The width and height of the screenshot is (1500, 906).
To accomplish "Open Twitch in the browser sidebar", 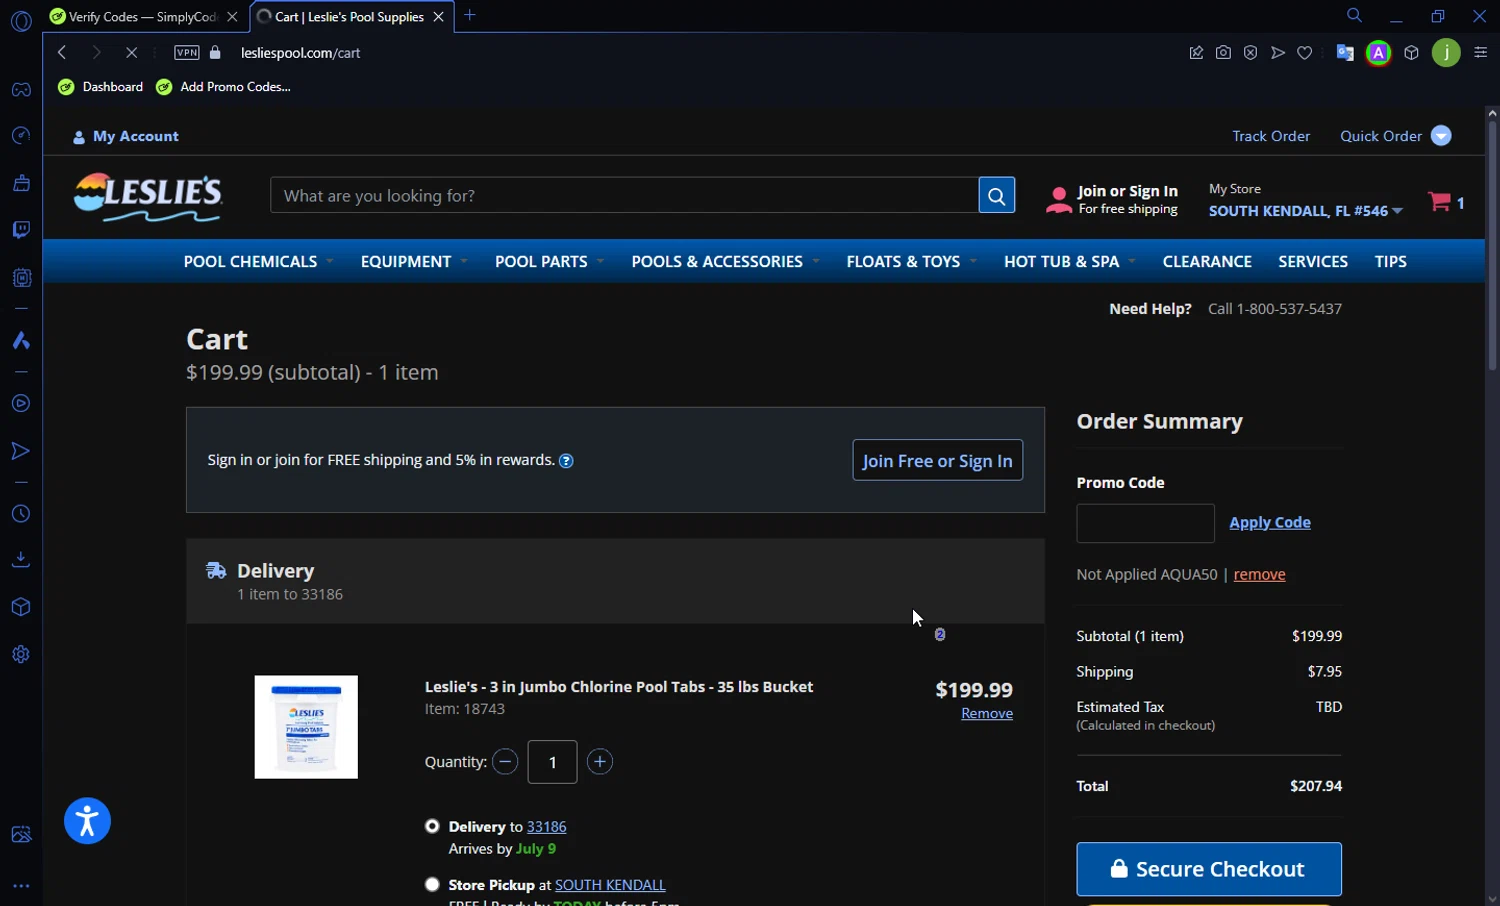I will 21,230.
